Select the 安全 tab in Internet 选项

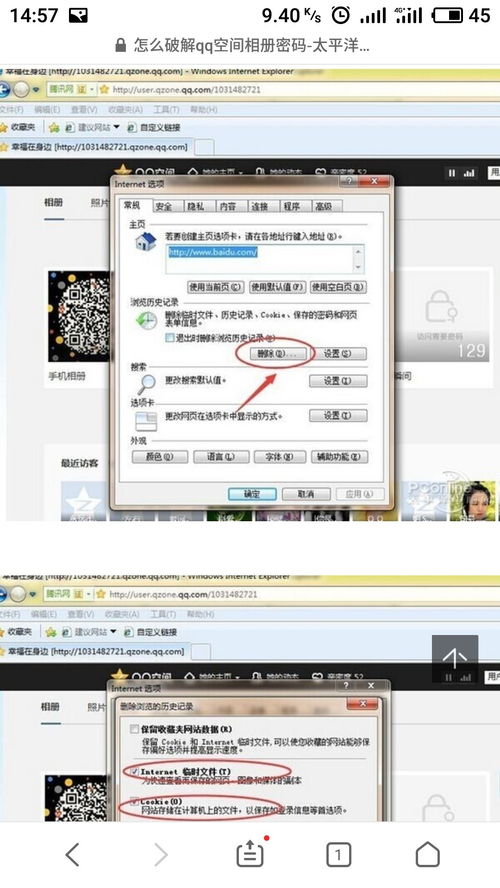pyautogui.click(x=164, y=207)
